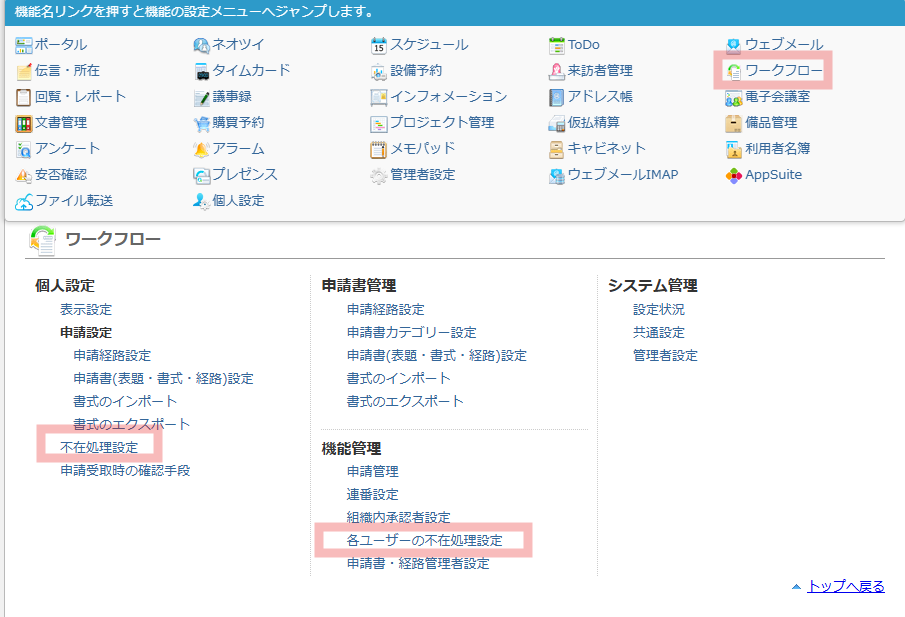Click the 電子会議室 icon

(734, 97)
